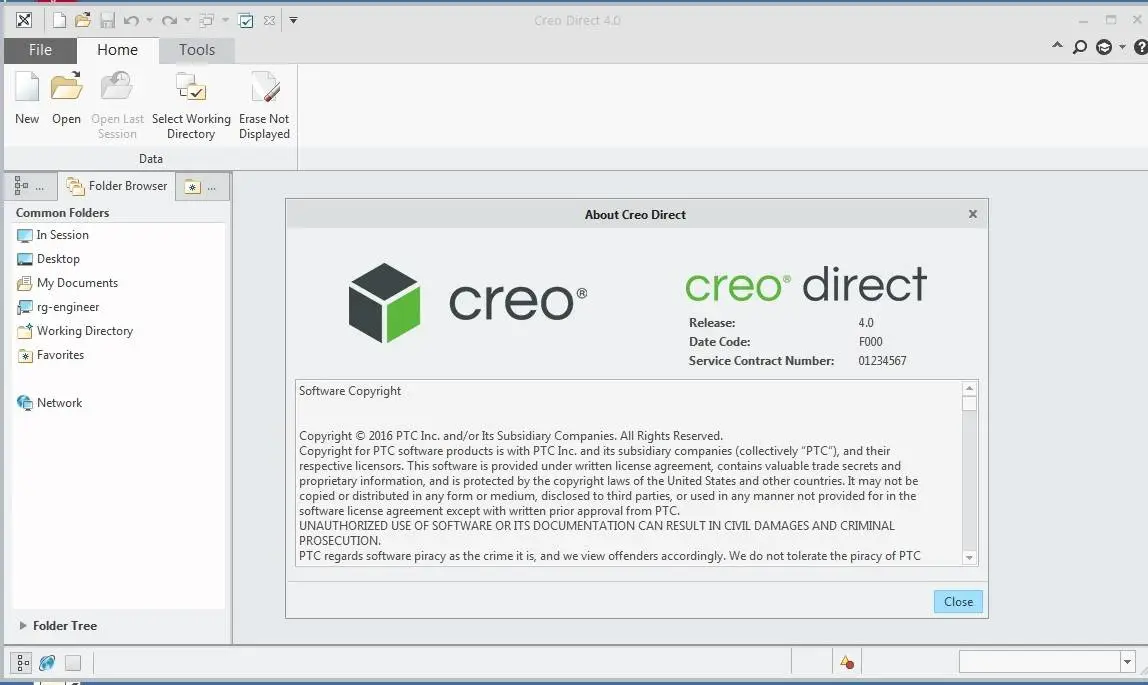The width and height of the screenshot is (1148, 685).
Task: Click the PTC Learning Connector icon
Action: pos(1104,48)
